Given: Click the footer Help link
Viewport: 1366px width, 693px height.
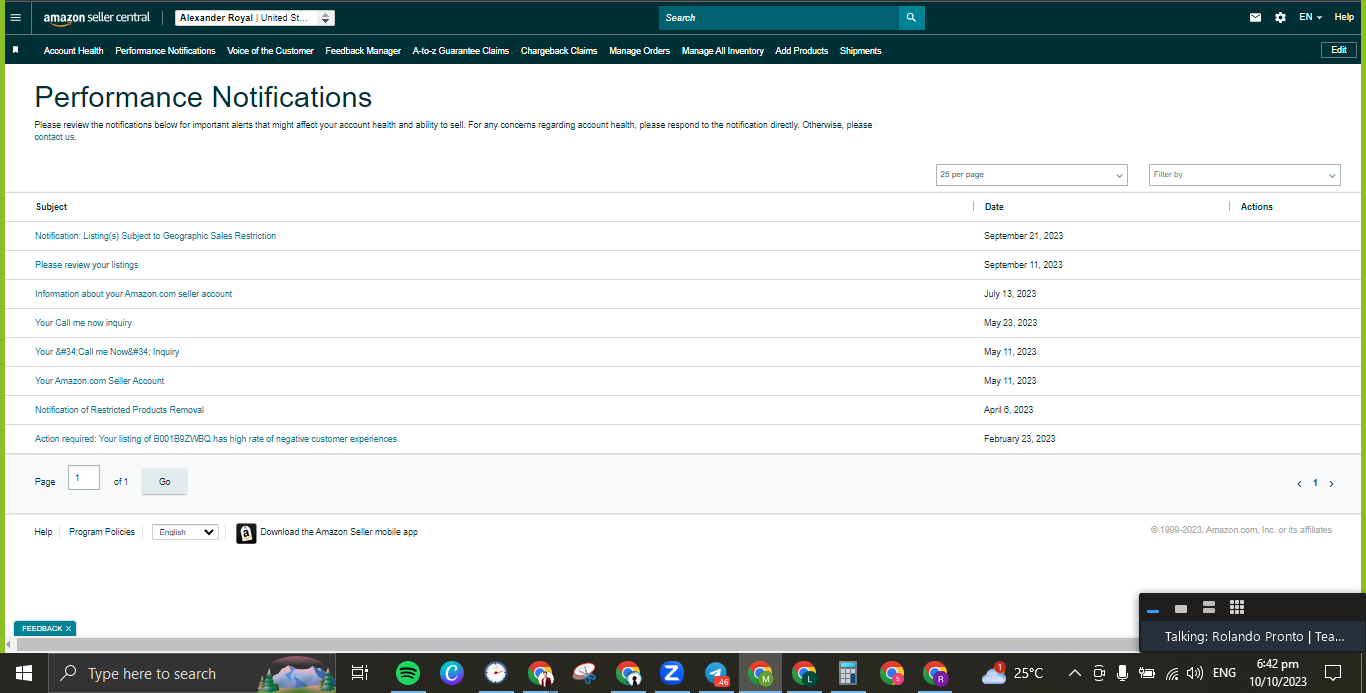Looking at the screenshot, I should (x=43, y=532).
